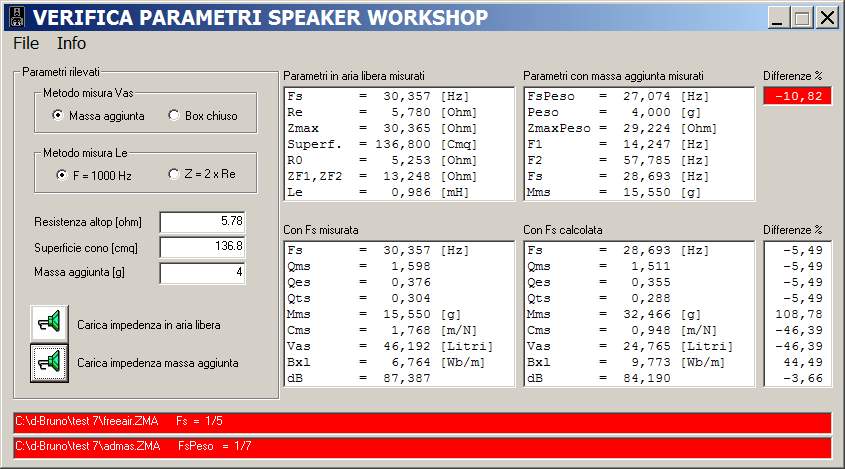Viewport: 845px width, 469px height.
Task: Click Vas = 24,765 Litri row
Action: [630, 346]
